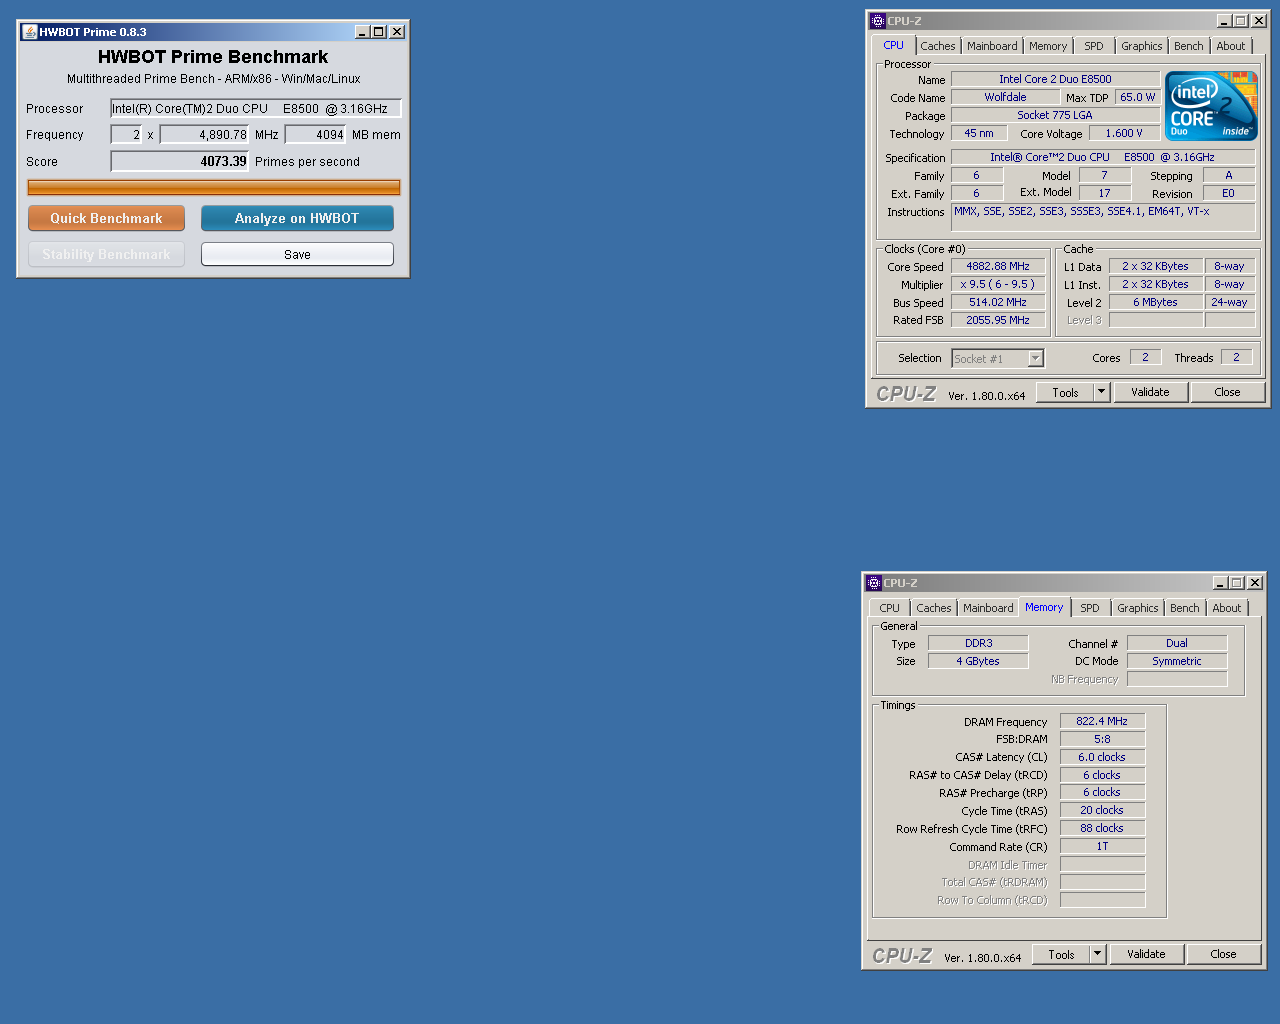Switch to Memory tab in upper CPU-Z window
1280x1024 pixels.
[1048, 46]
